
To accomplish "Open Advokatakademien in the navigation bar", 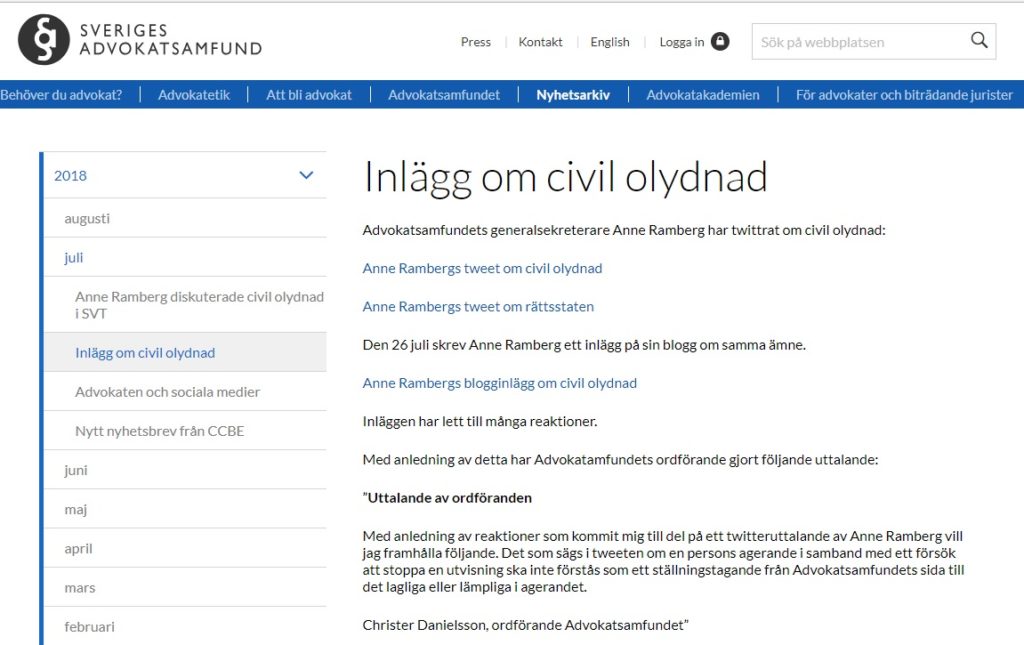I will pyautogui.click(x=702, y=95).
